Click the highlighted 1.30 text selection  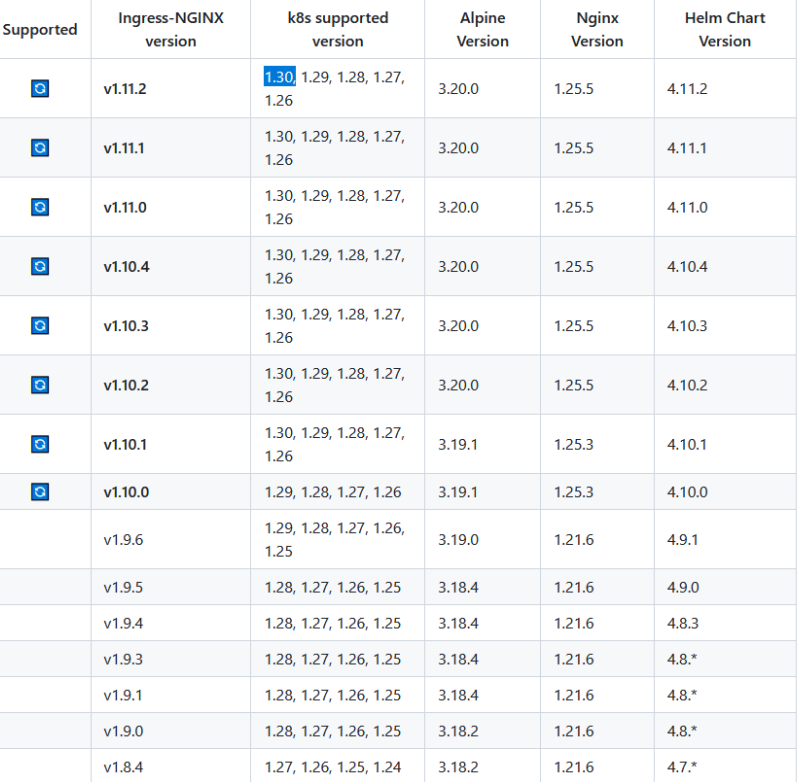(x=279, y=76)
